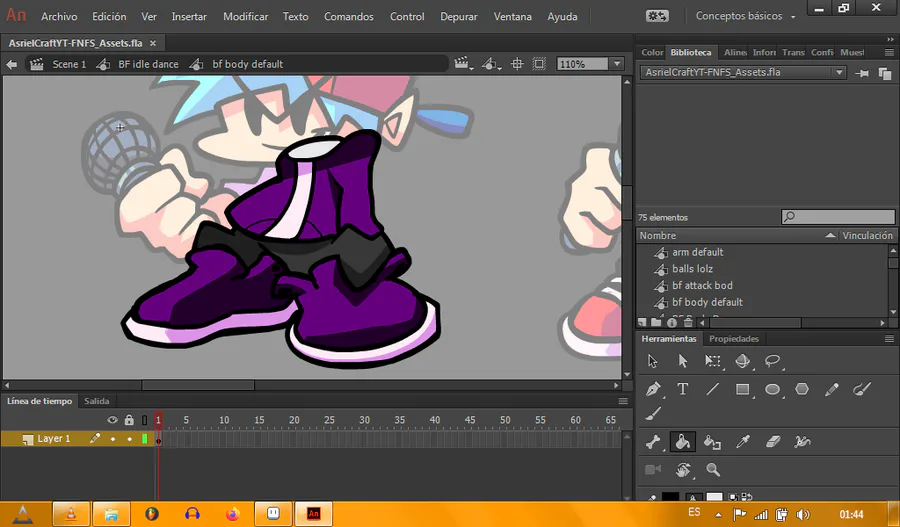Select the Eyedropper tool
Viewport: 900px width, 527px height.
tap(742, 441)
